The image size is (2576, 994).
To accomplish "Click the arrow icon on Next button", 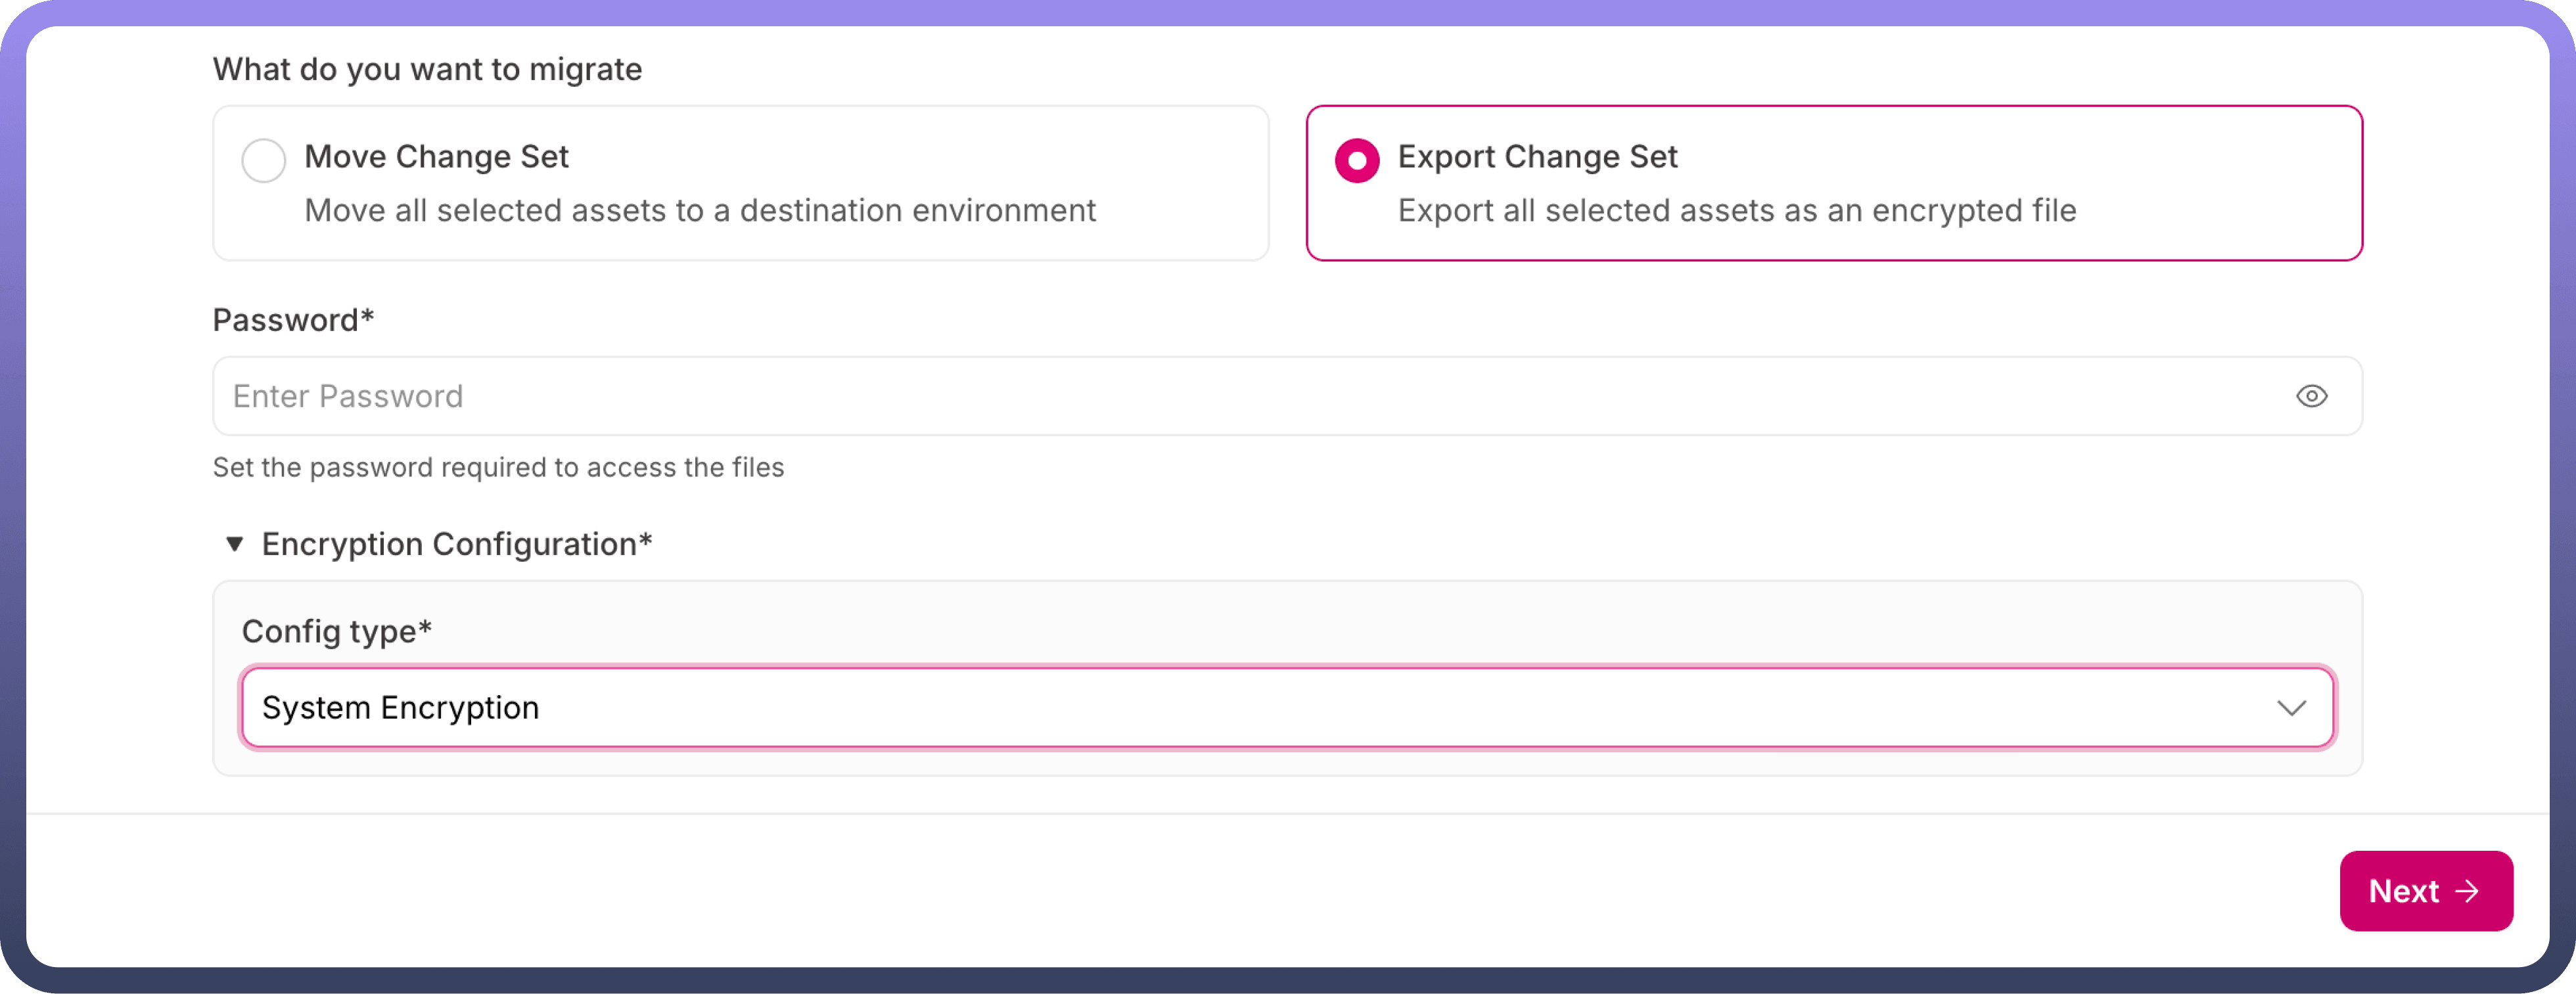I will tap(2468, 891).
